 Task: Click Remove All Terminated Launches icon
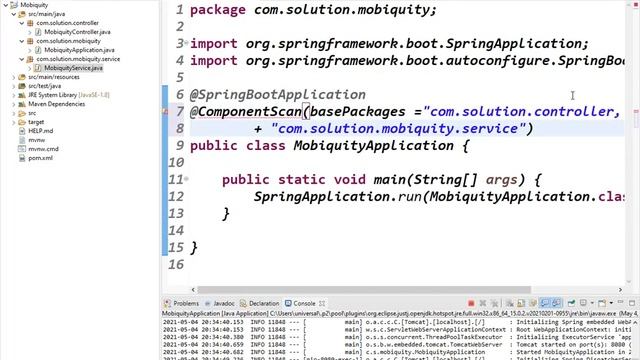click(495, 303)
